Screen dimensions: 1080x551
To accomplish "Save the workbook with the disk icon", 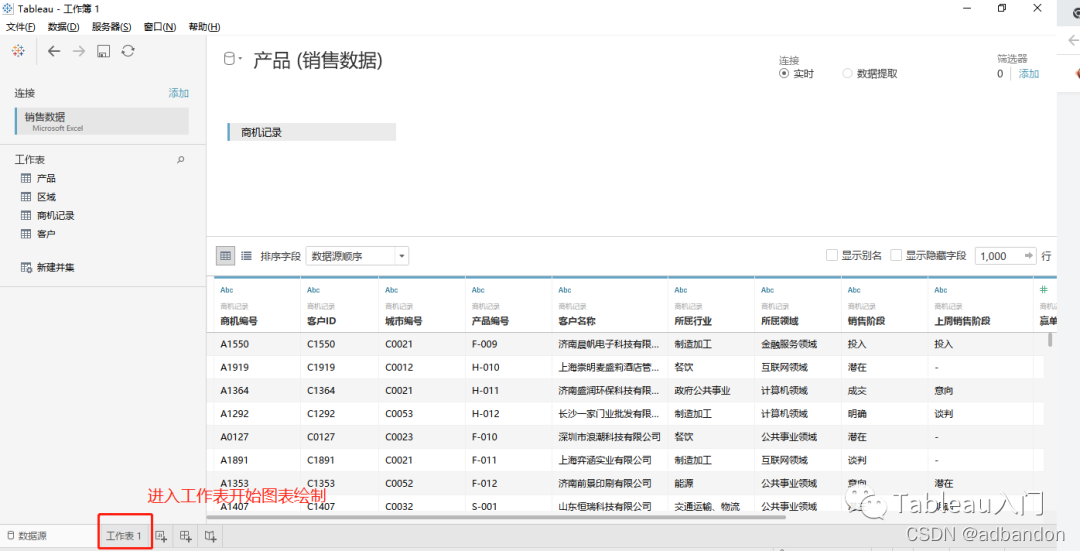I will tap(103, 51).
